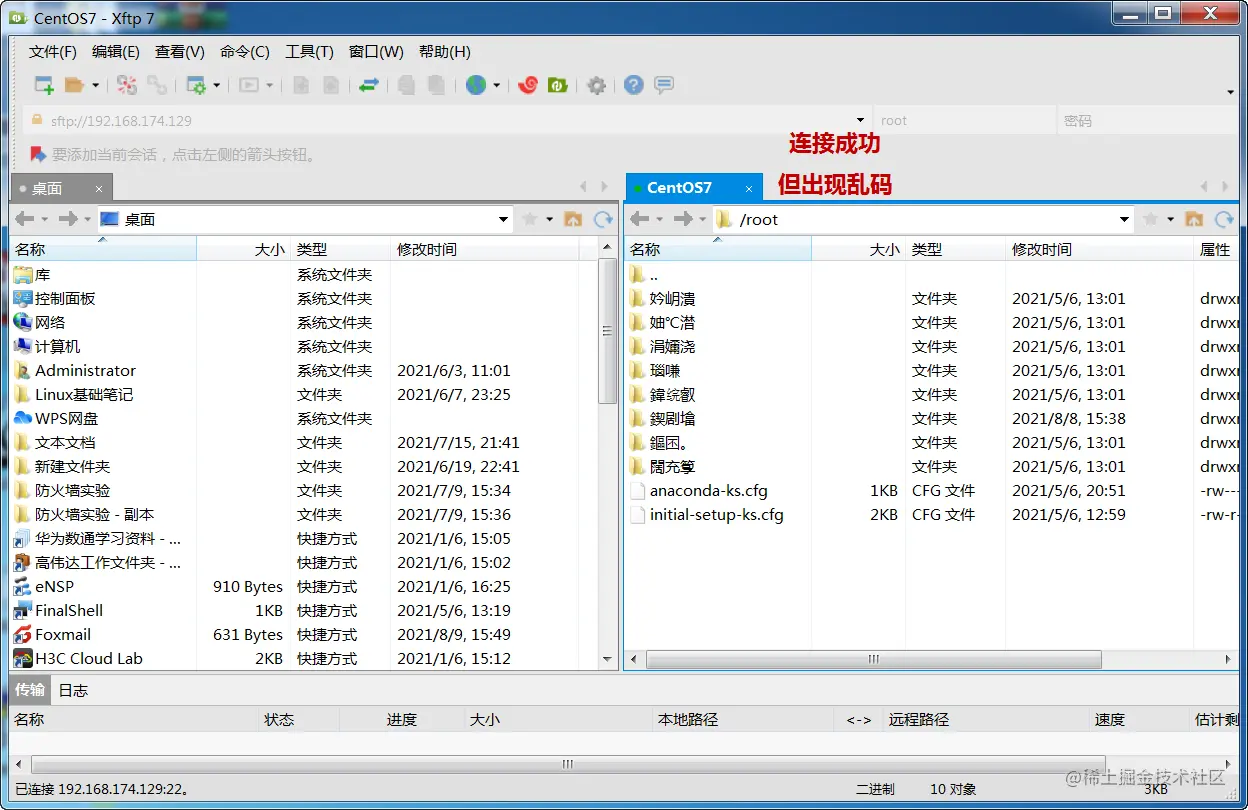This screenshot has width=1248, height=810.
Task: Open the local 桌面 path dropdown
Action: [x=503, y=219]
